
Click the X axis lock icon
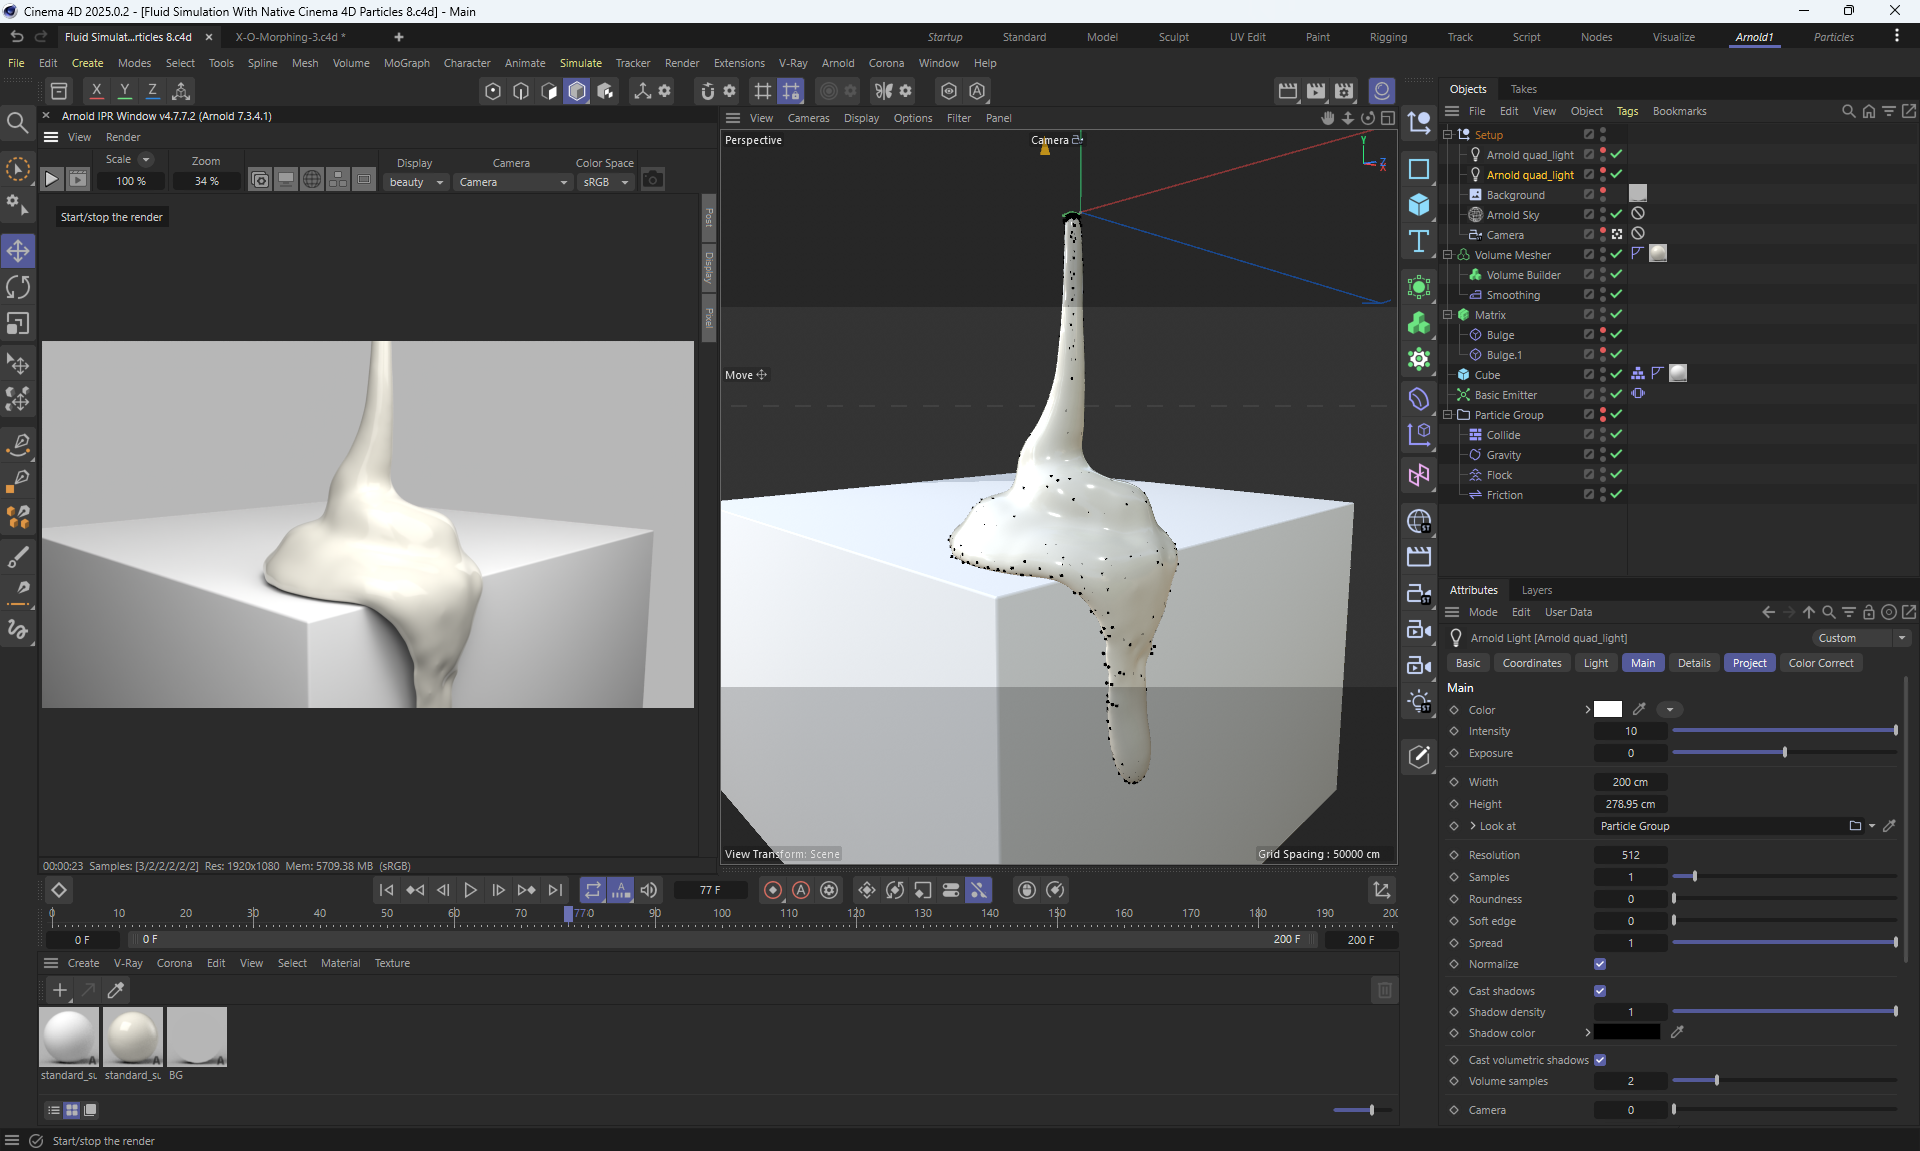coord(96,91)
